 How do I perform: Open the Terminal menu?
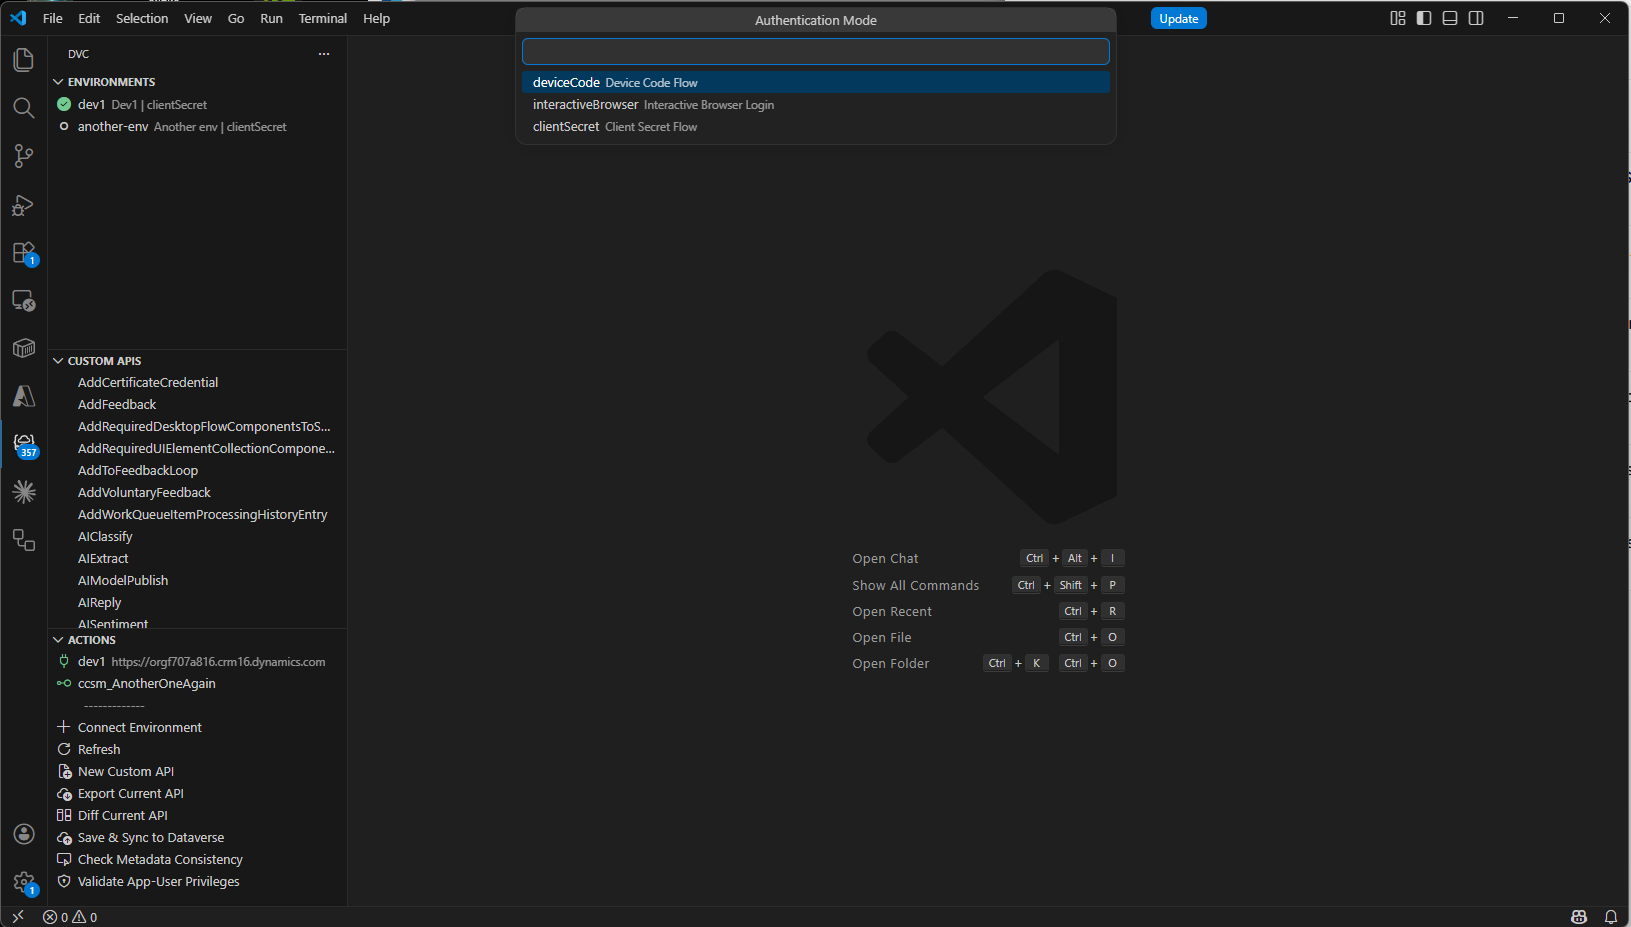pos(323,18)
